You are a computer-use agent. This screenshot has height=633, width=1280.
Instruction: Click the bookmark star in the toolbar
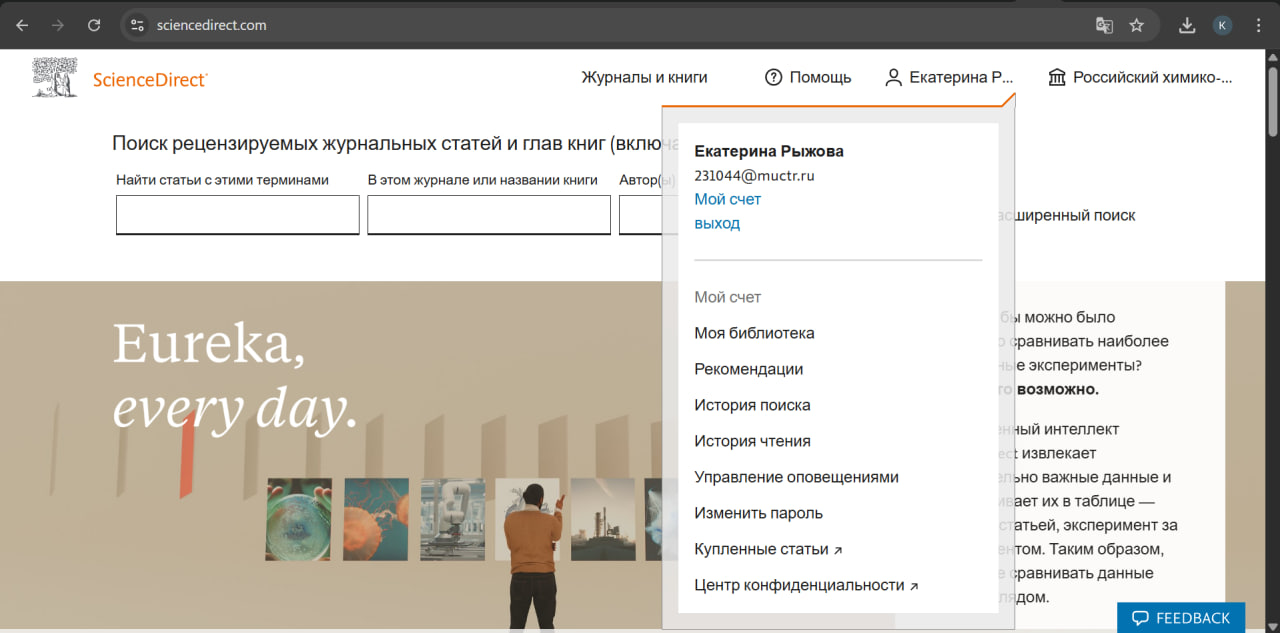[1138, 24]
